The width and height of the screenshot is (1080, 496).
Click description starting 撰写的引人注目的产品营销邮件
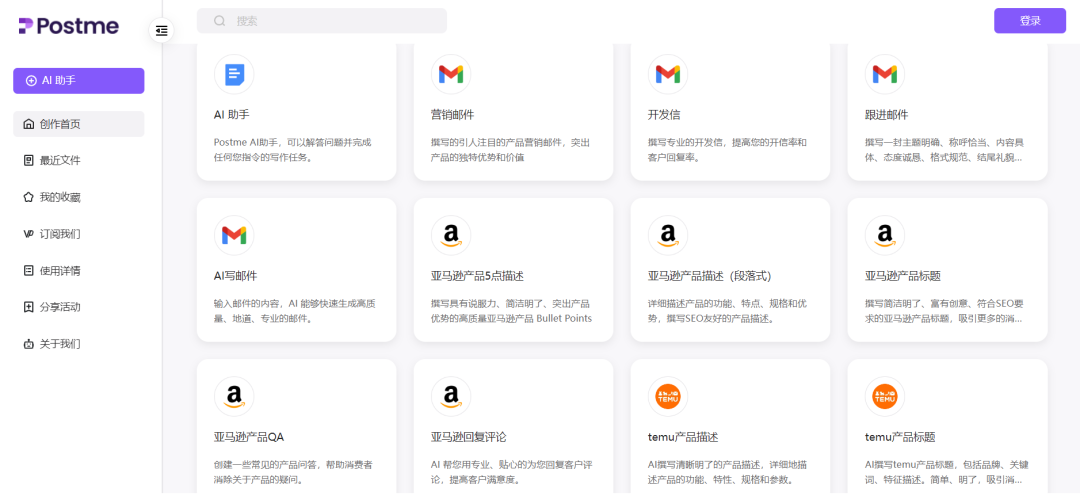[x=510, y=149]
